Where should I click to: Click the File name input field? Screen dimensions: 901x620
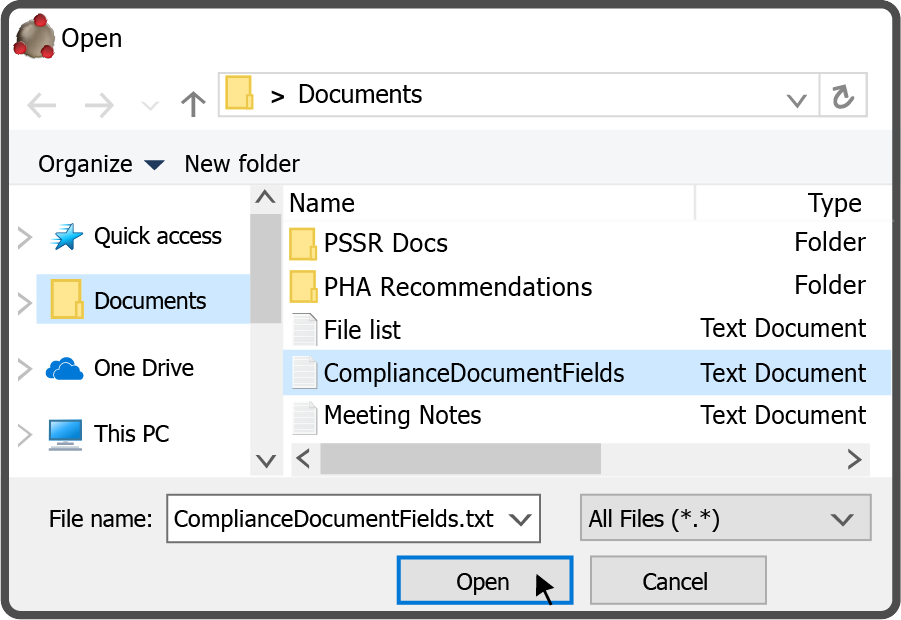pyautogui.click(x=335, y=519)
